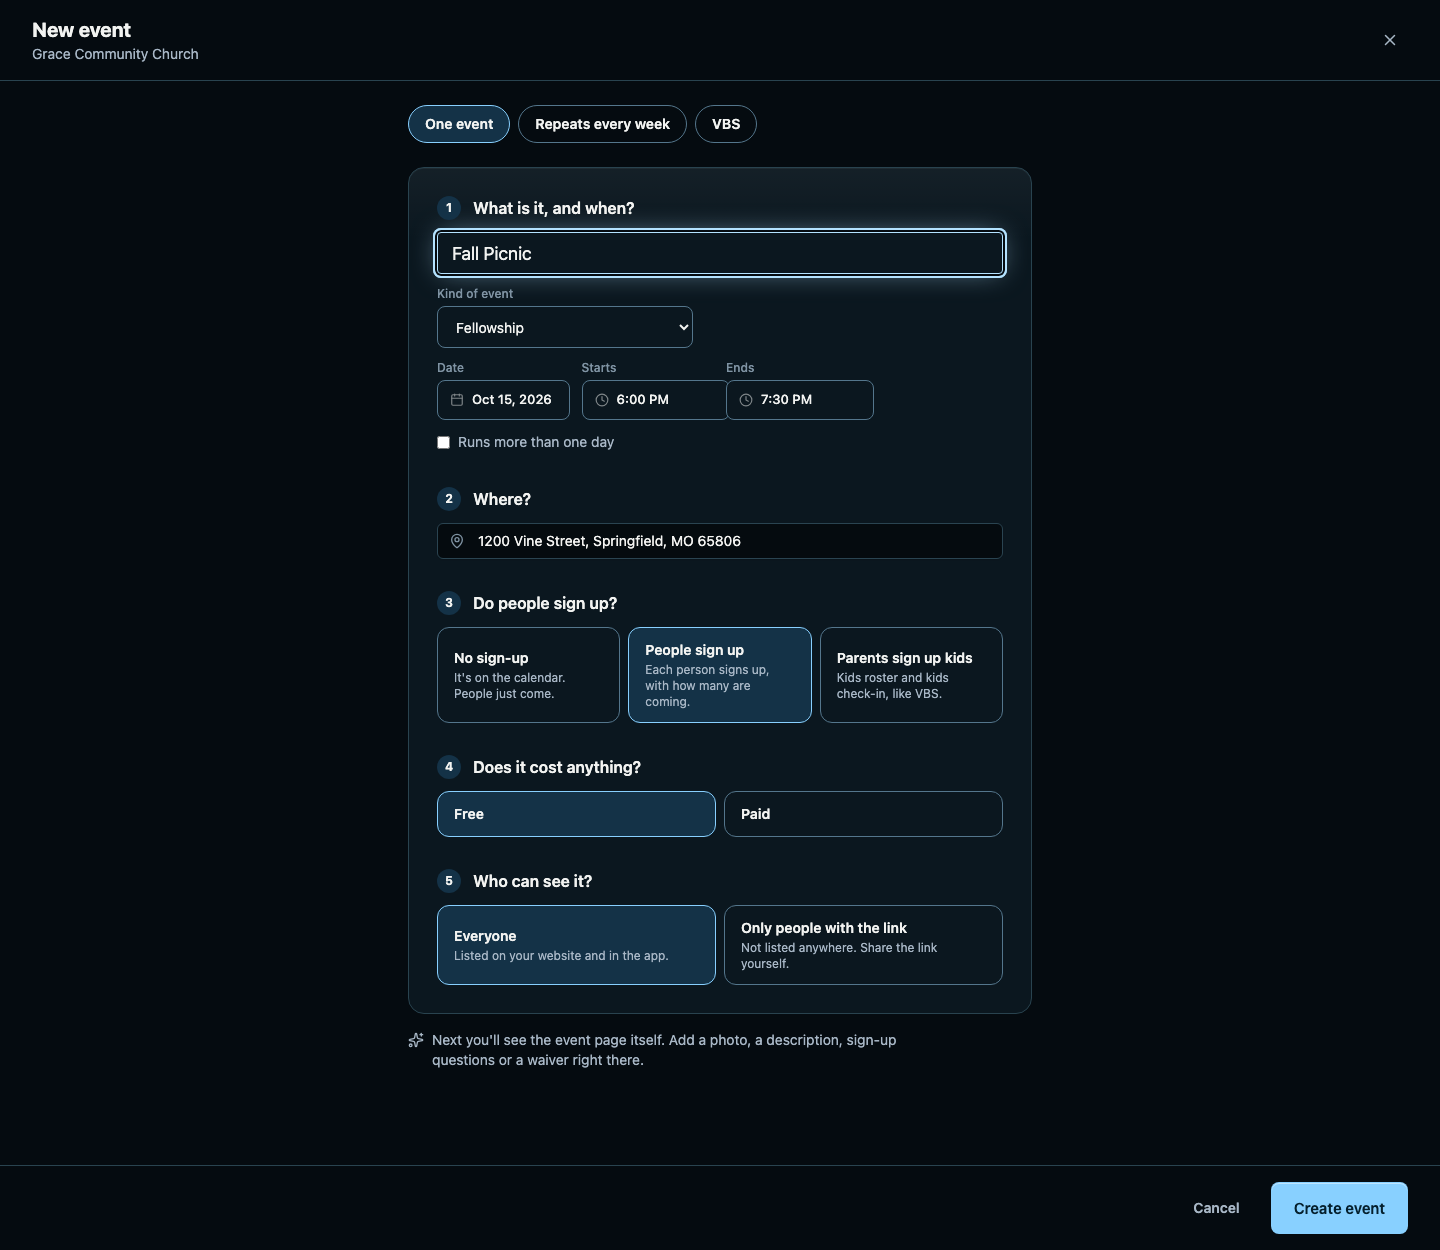
Task: Click the "What is it, and when?" heading
Action: tap(553, 208)
